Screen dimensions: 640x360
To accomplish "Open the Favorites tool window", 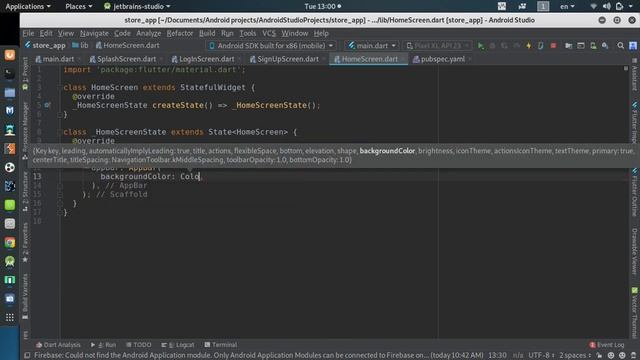I will tap(25, 242).
